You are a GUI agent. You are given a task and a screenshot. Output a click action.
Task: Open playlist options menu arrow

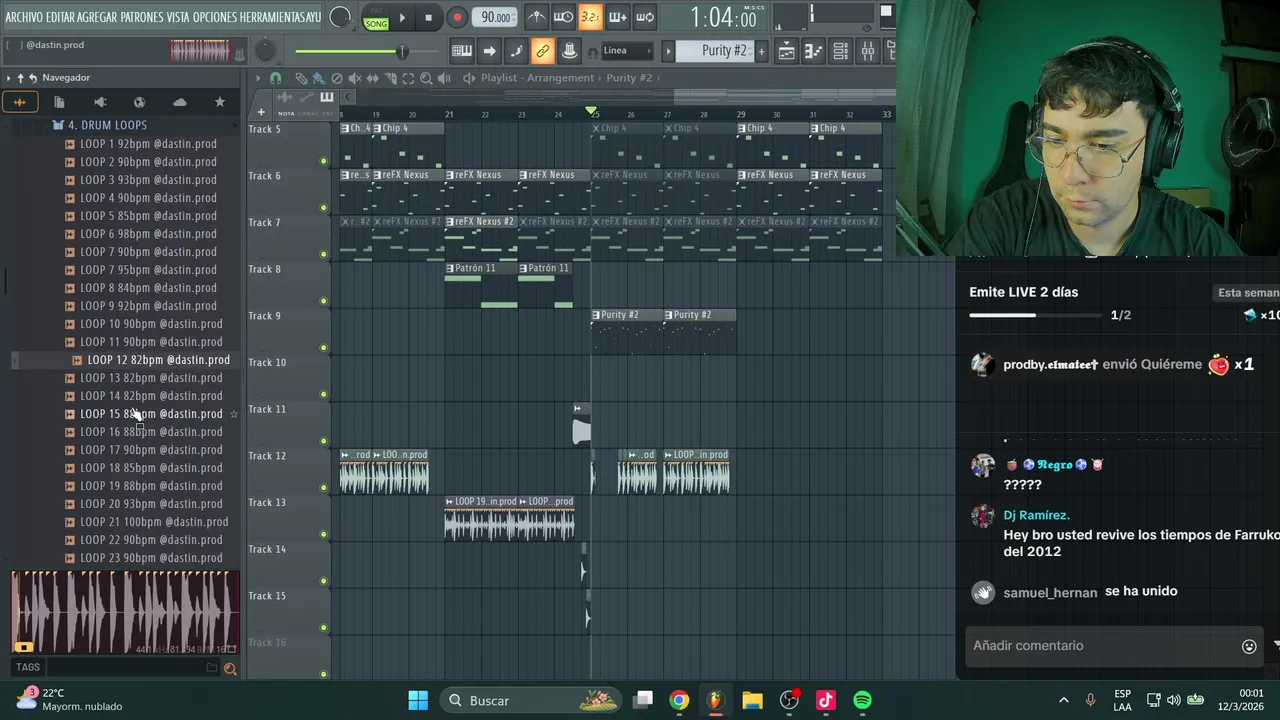(x=258, y=78)
